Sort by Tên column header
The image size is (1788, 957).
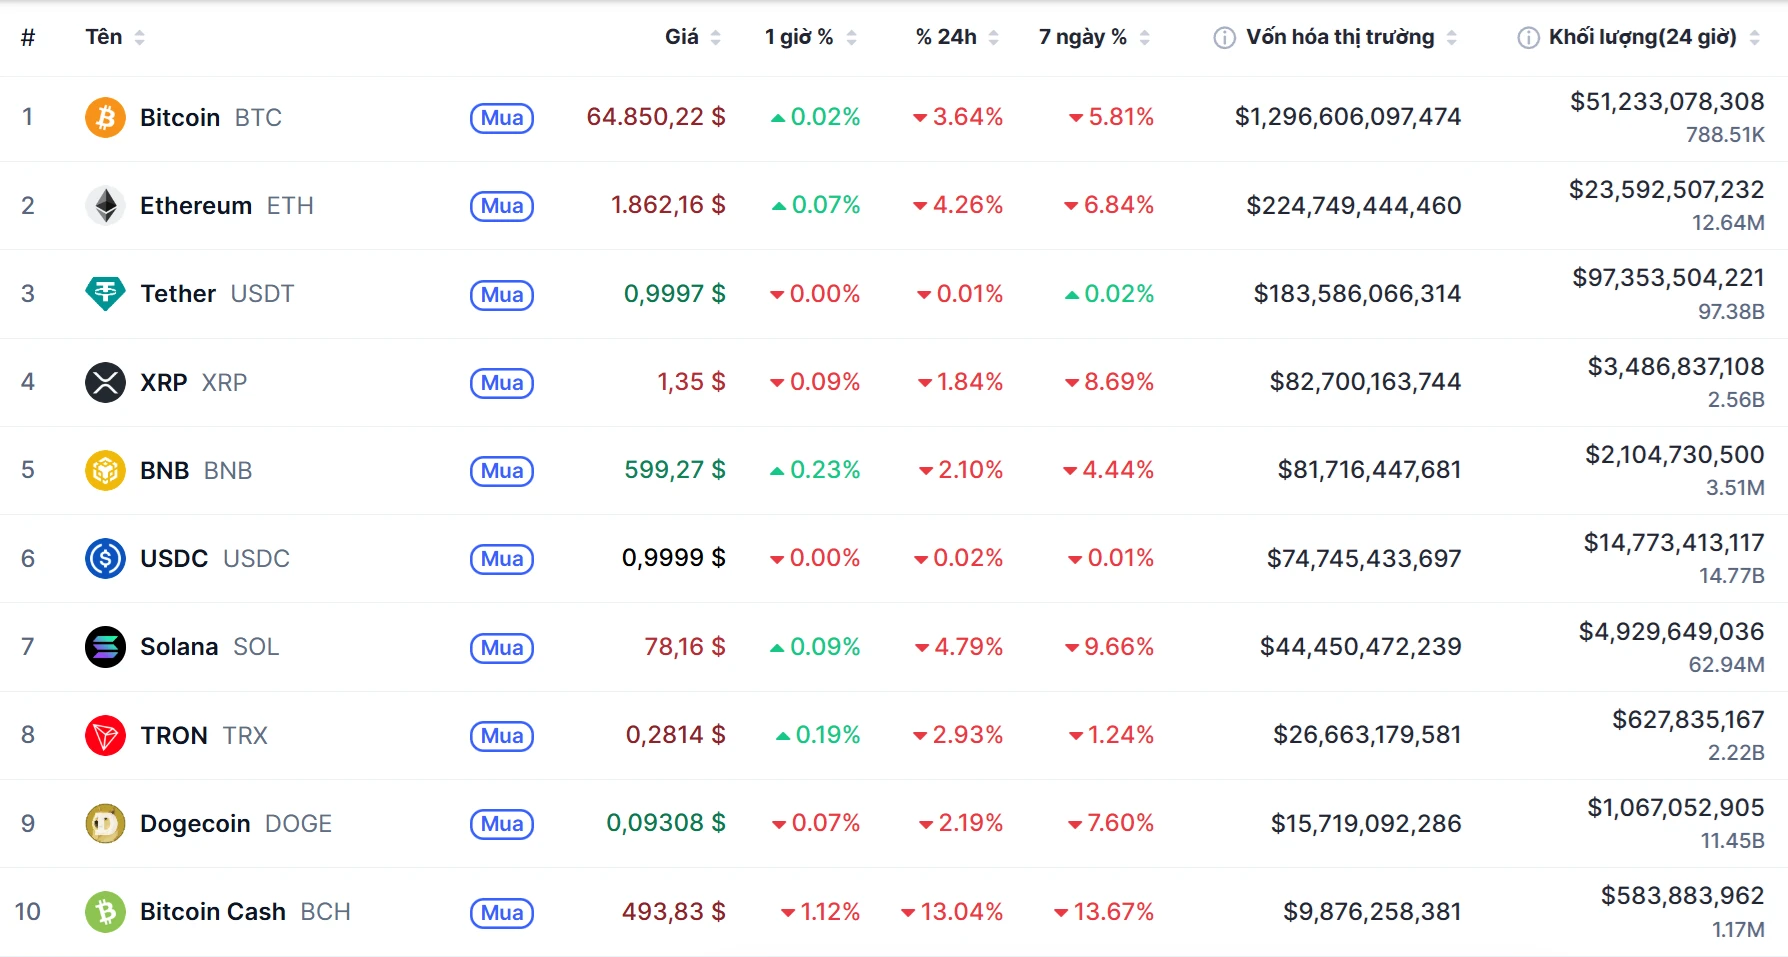tap(104, 37)
